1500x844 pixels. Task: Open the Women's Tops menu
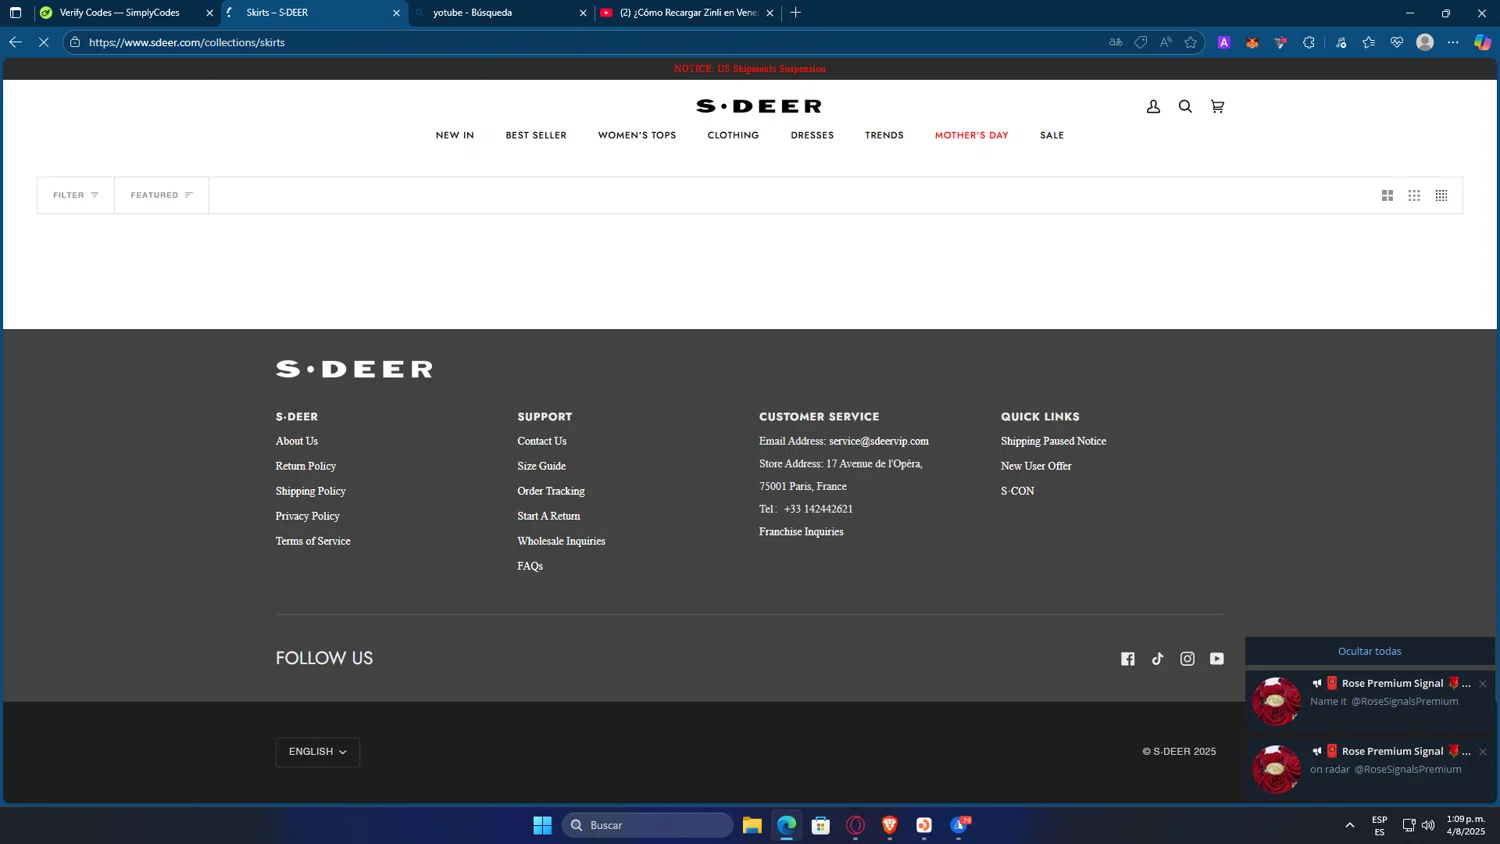point(637,135)
